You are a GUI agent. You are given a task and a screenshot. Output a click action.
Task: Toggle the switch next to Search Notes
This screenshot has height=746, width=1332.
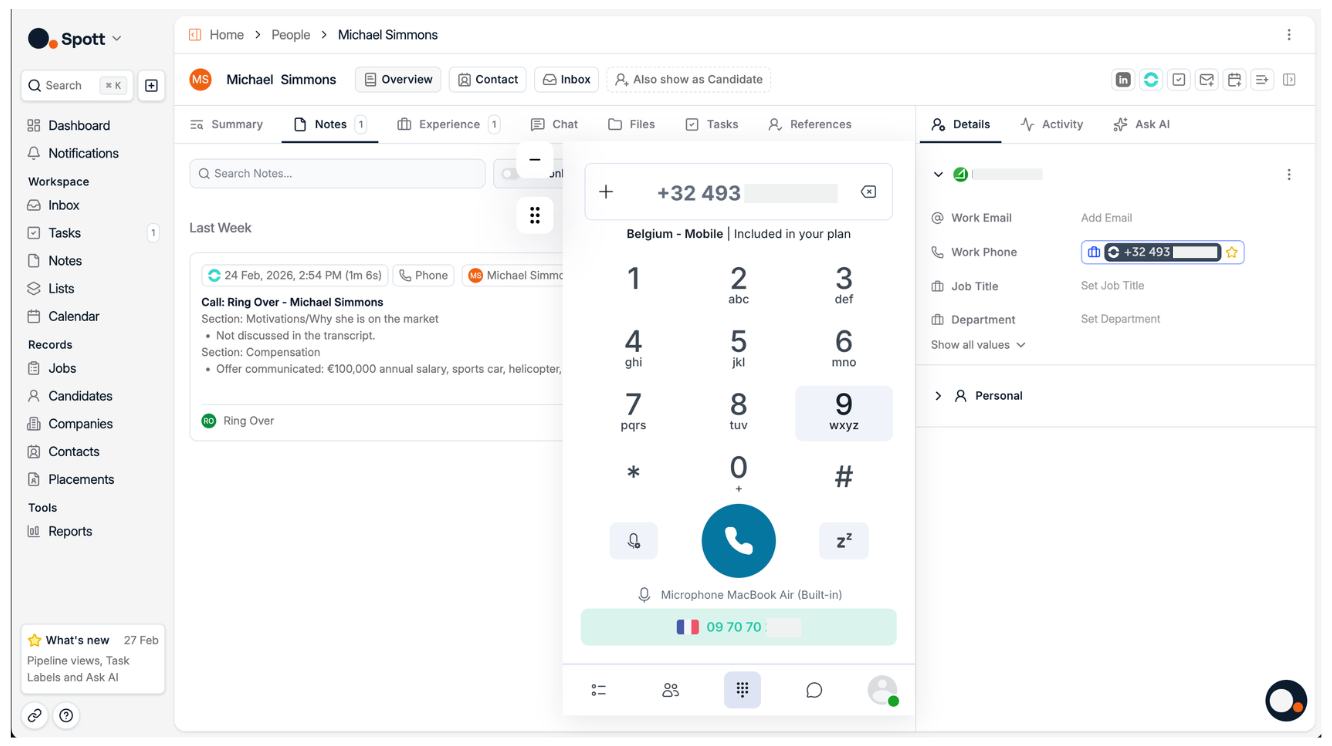pyautogui.click(x=509, y=174)
